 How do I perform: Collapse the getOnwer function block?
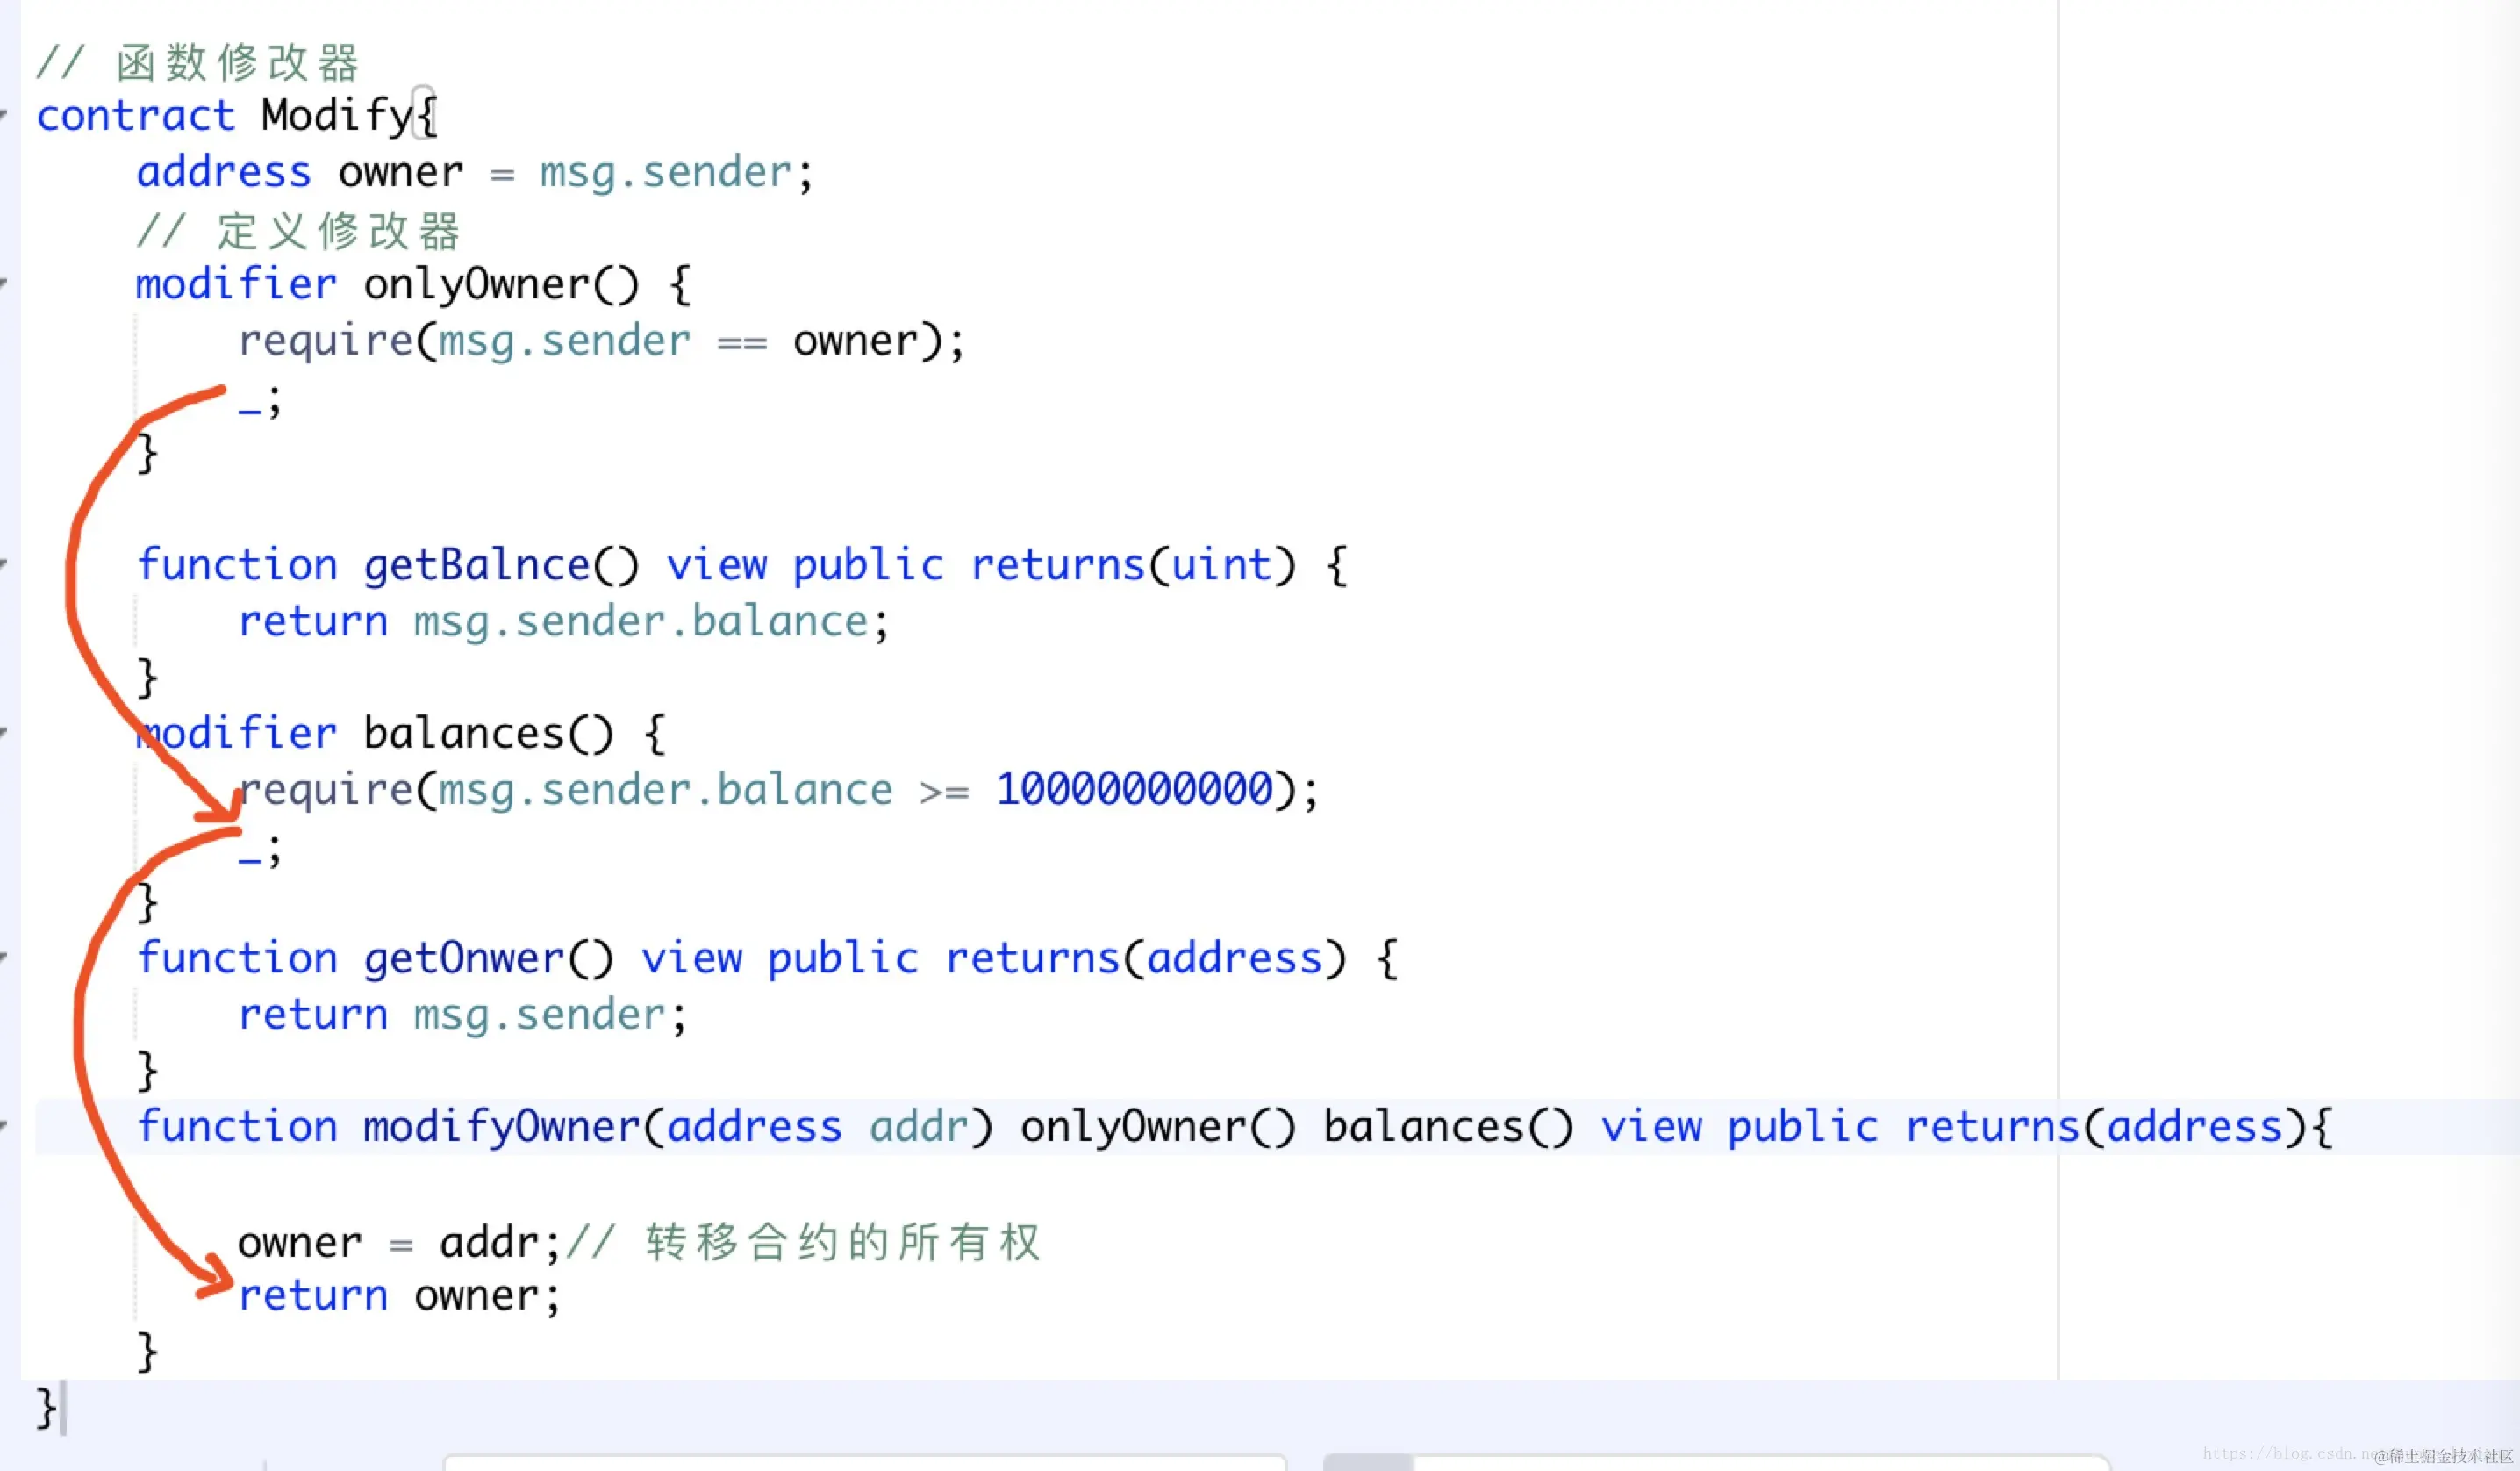coord(4,958)
